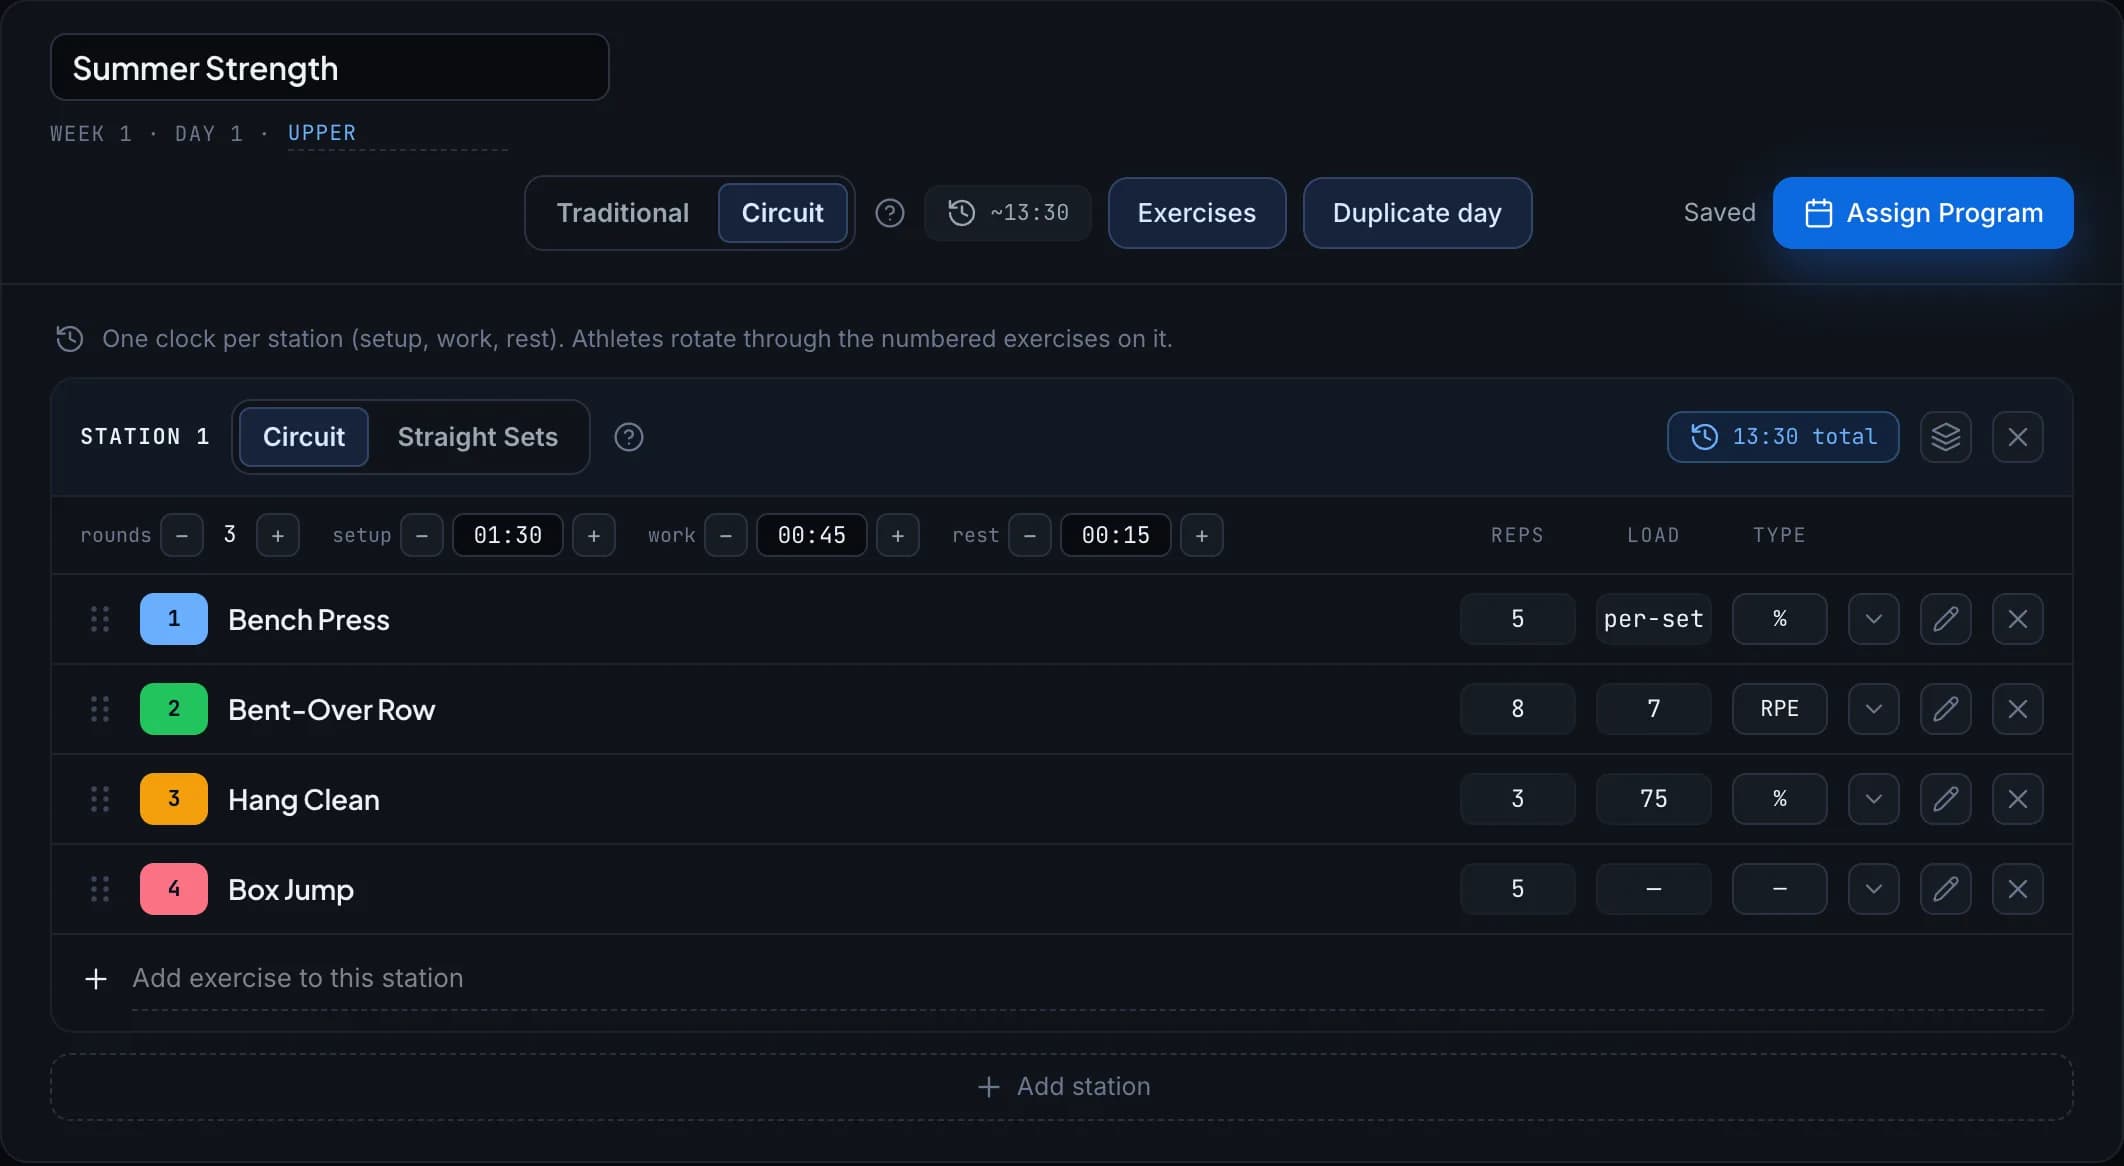Click the orange number 3 badge
Screen dimensions: 2124x1166
click(x=174, y=799)
